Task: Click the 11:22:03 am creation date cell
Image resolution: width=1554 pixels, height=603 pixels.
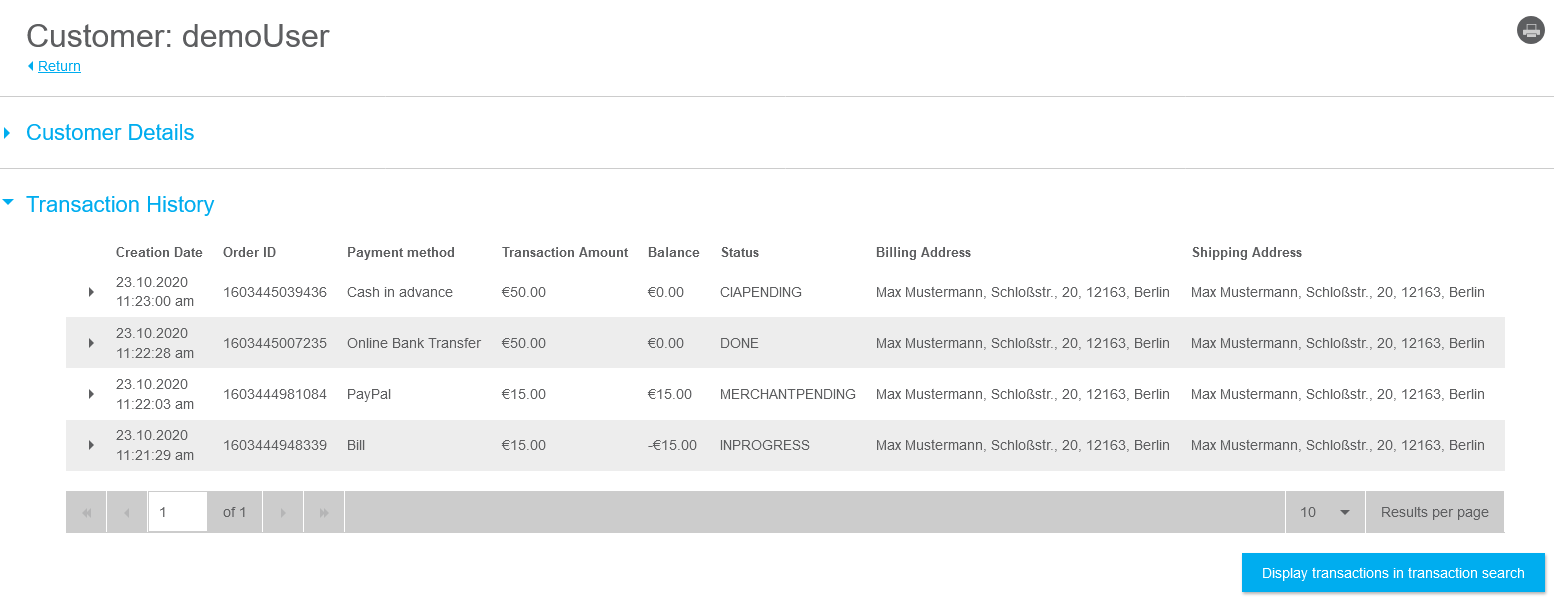Action: 155,394
